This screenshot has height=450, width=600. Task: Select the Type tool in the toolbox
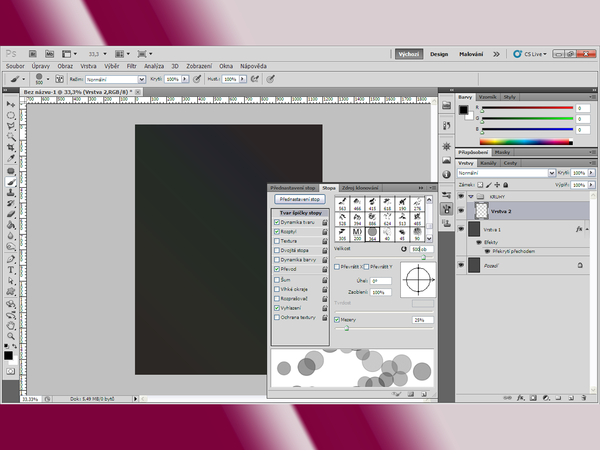[x=11, y=270]
